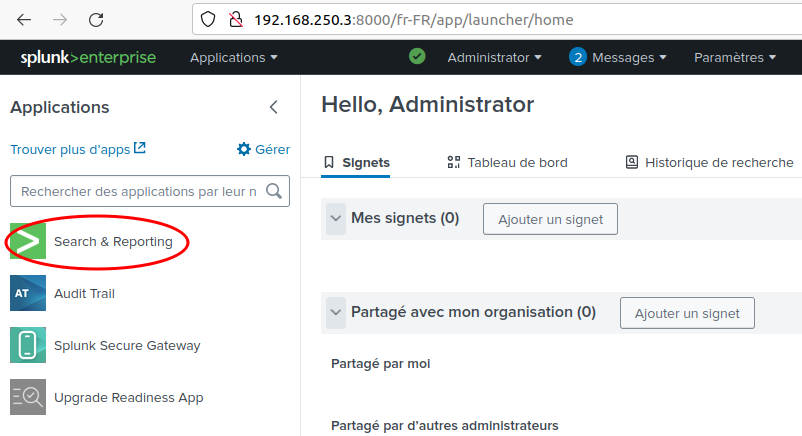The image size is (802, 436).
Task: Open the Messages dropdown
Action: coord(629,58)
